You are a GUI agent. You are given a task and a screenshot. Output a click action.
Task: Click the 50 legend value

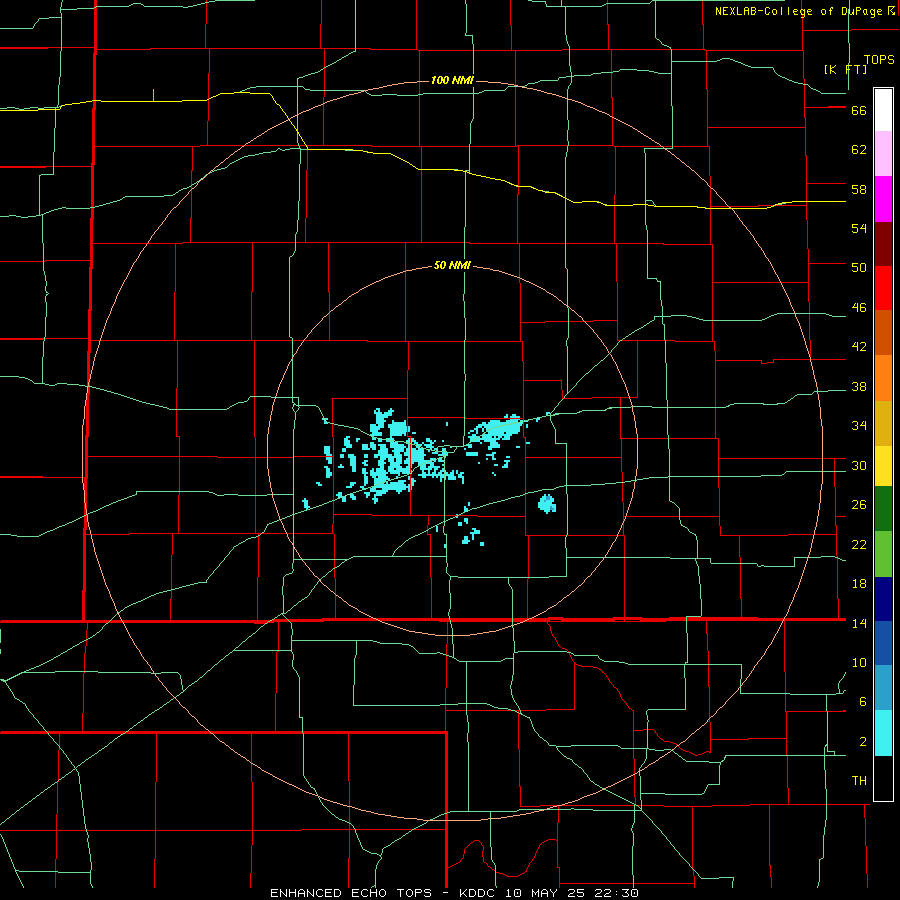click(859, 267)
